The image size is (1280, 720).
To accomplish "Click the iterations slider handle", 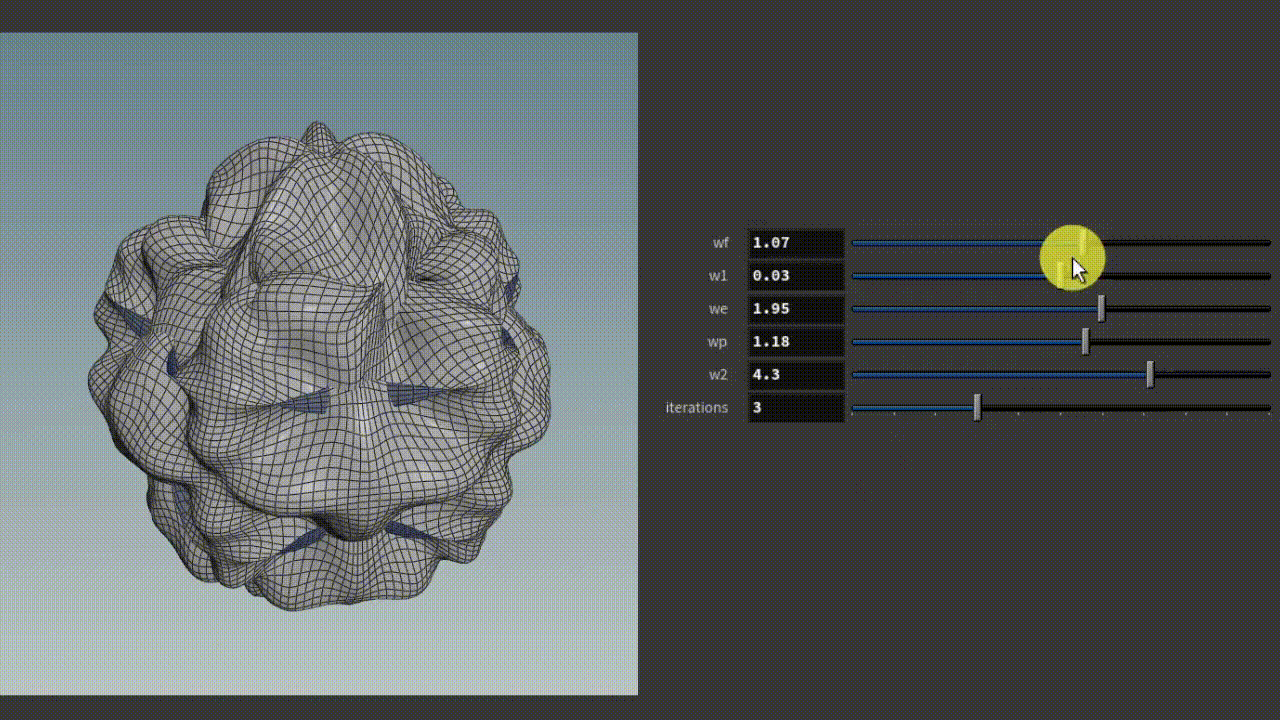I will [x=977, y=408].
